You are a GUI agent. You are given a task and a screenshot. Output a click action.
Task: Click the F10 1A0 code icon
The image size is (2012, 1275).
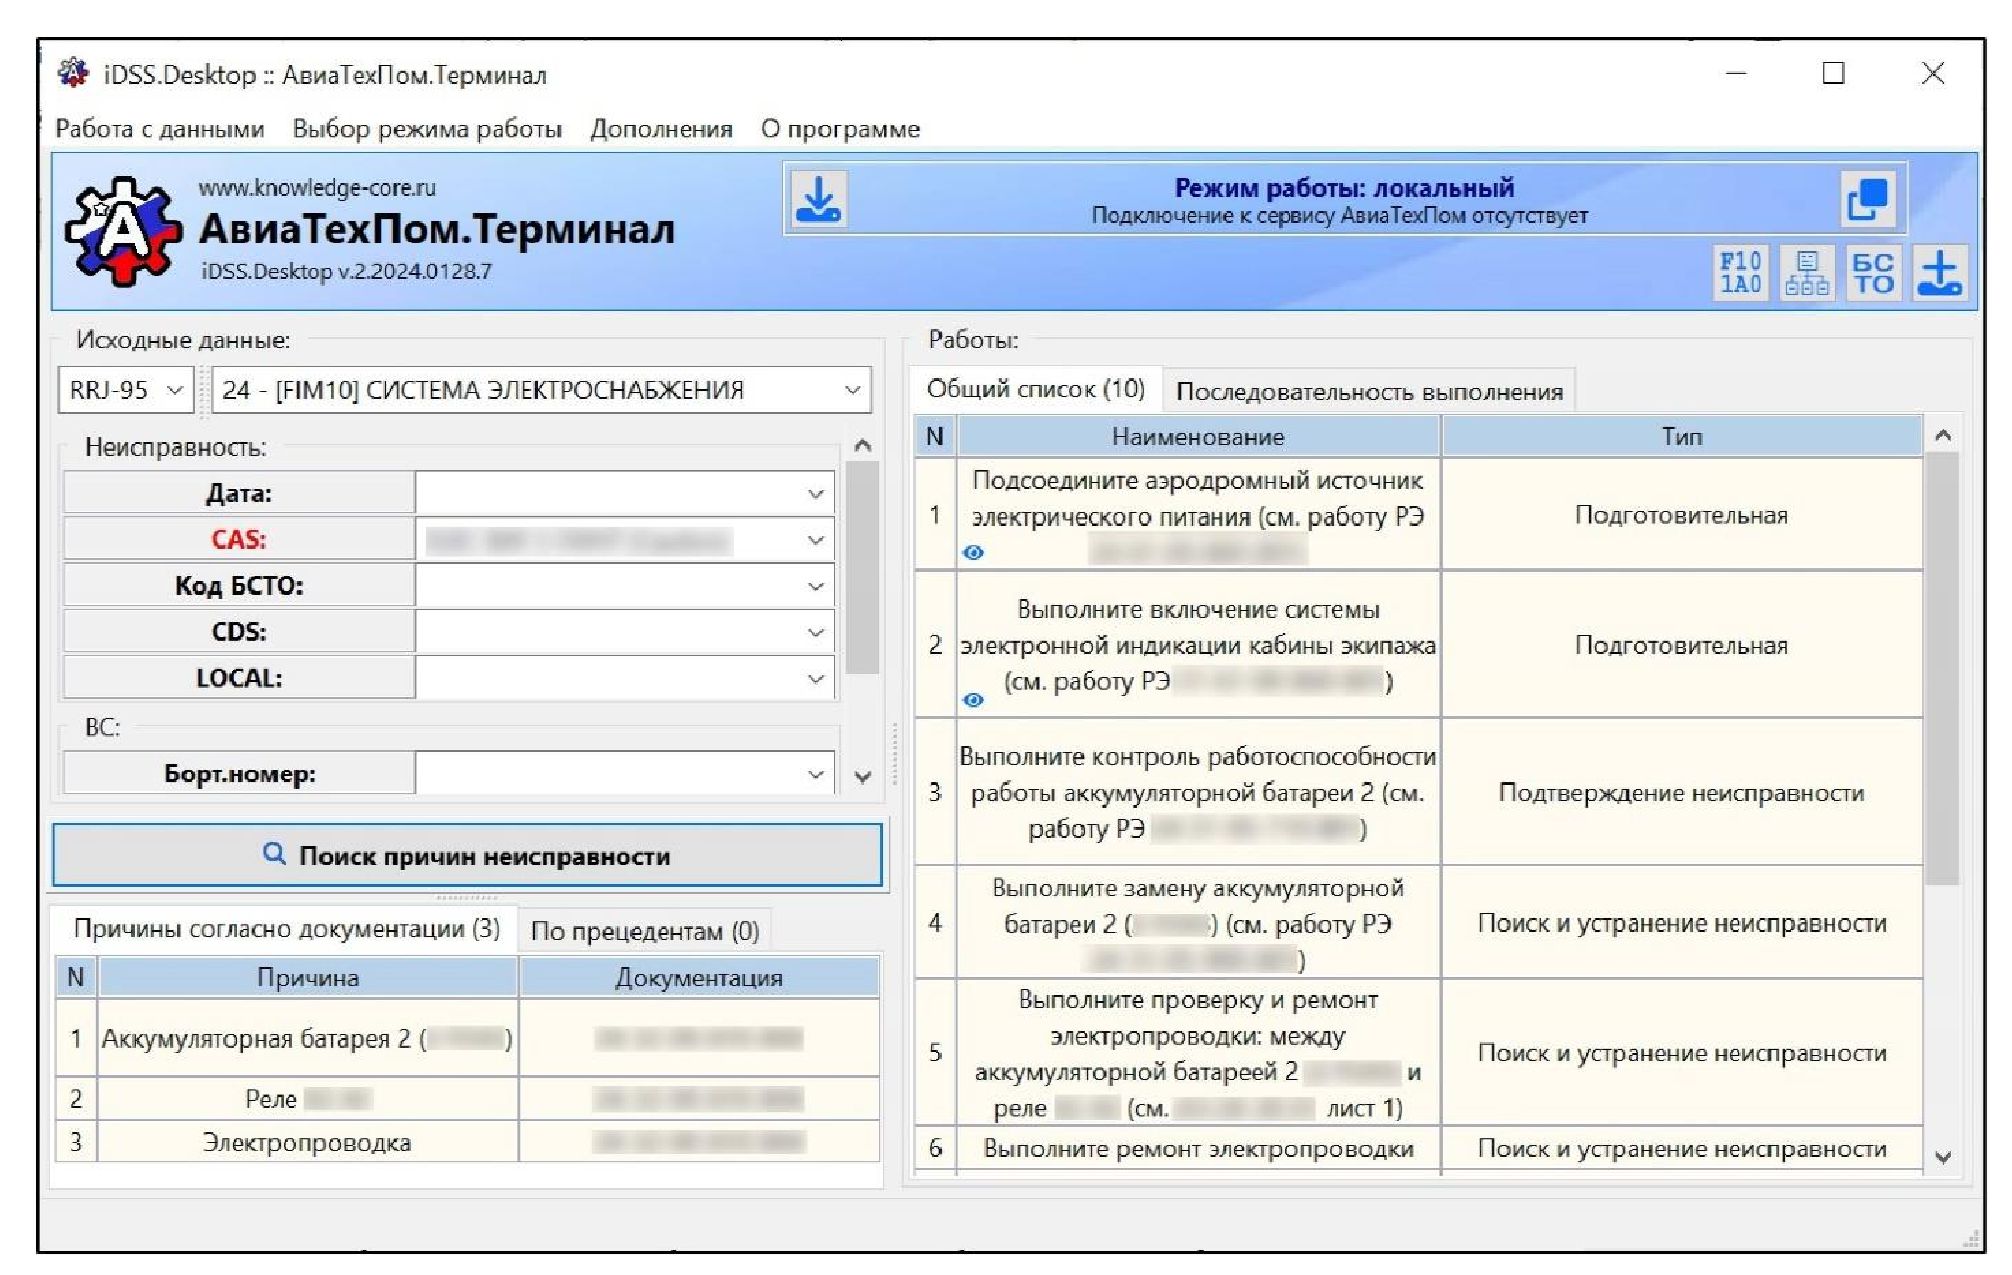(1740, 272)
